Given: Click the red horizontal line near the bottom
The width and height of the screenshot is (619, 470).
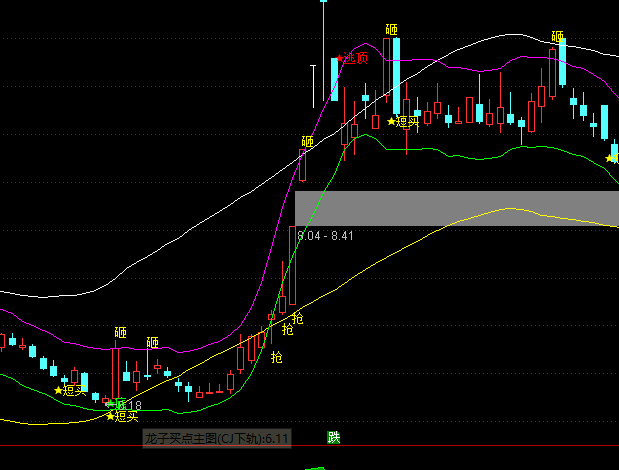Looking at the screenshot, I should 300,444.
